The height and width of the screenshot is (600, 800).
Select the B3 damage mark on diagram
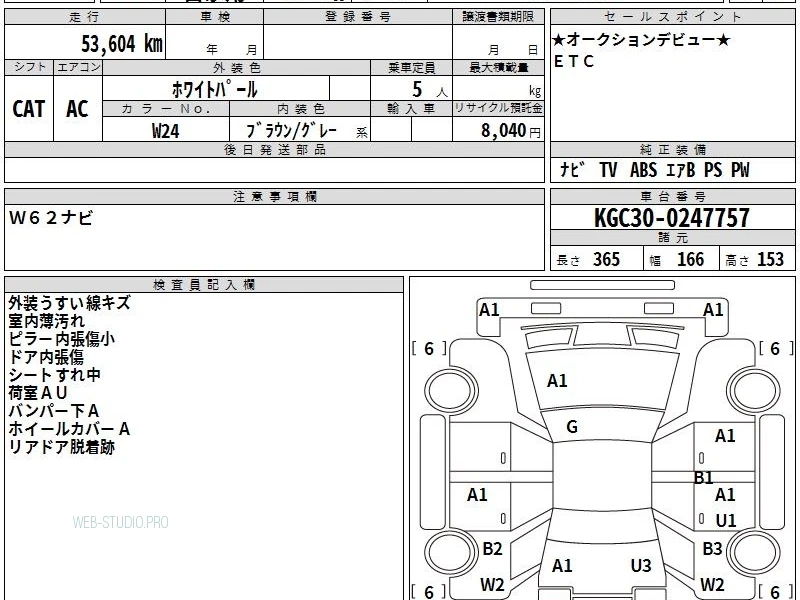pyautogui.click(x=712, y=549)
